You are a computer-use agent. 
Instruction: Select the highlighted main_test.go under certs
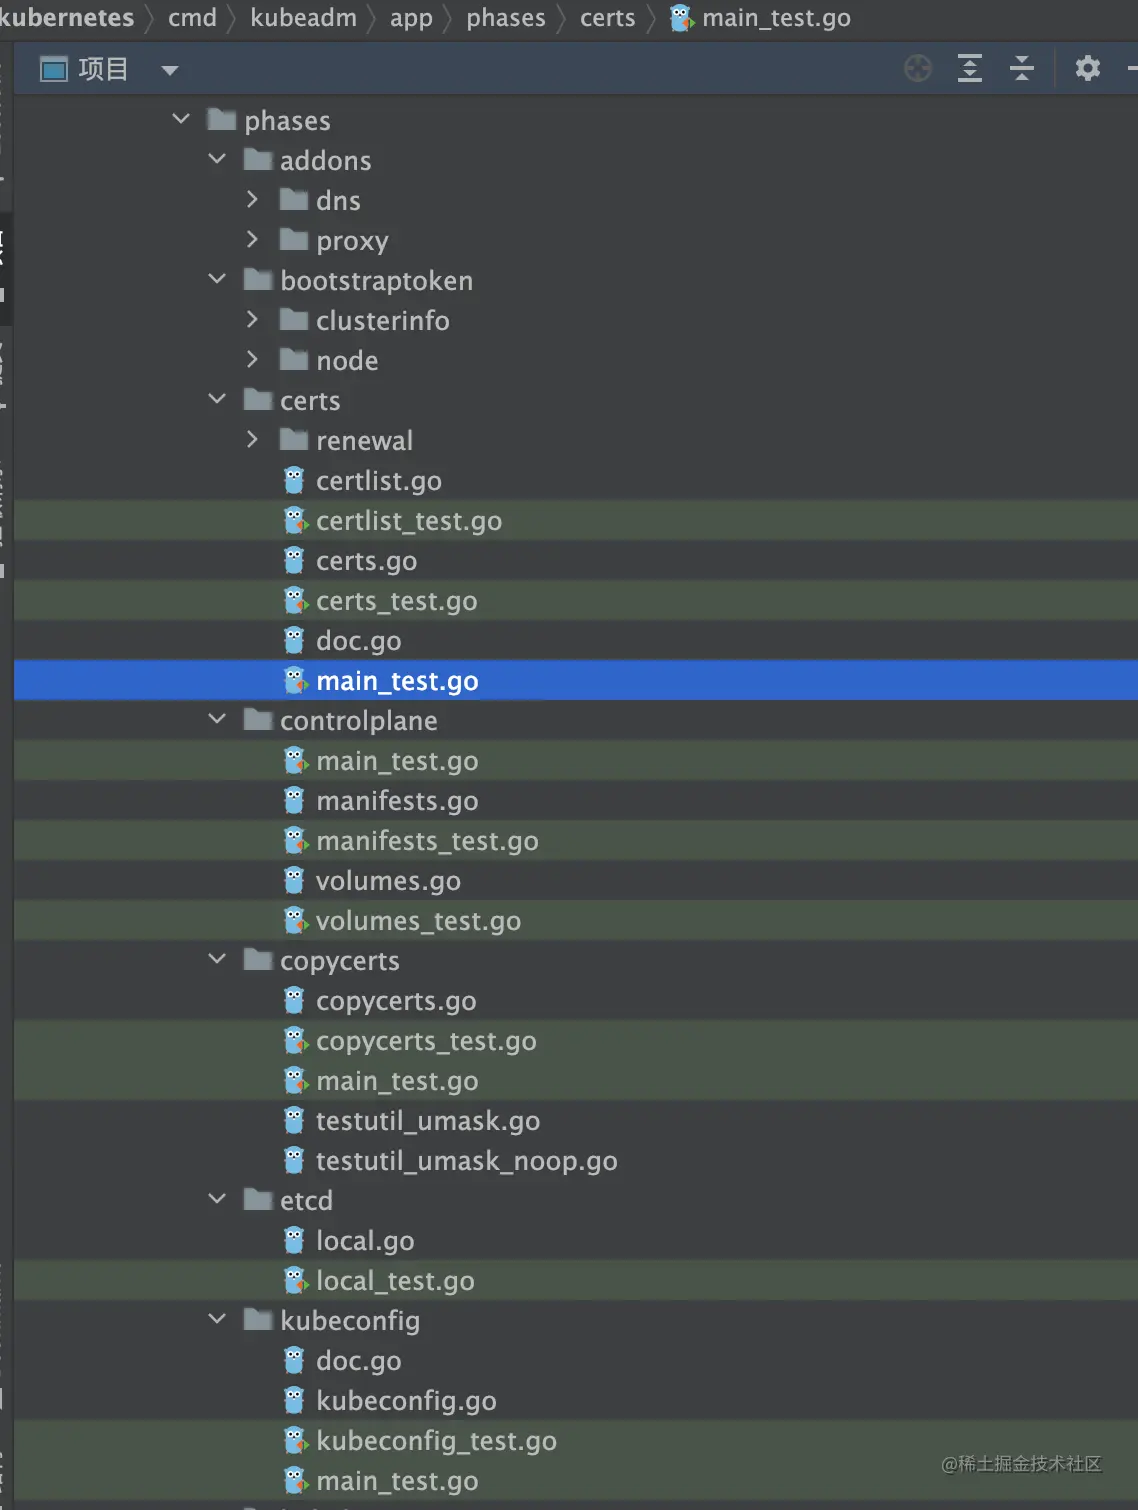pos(576,680)
